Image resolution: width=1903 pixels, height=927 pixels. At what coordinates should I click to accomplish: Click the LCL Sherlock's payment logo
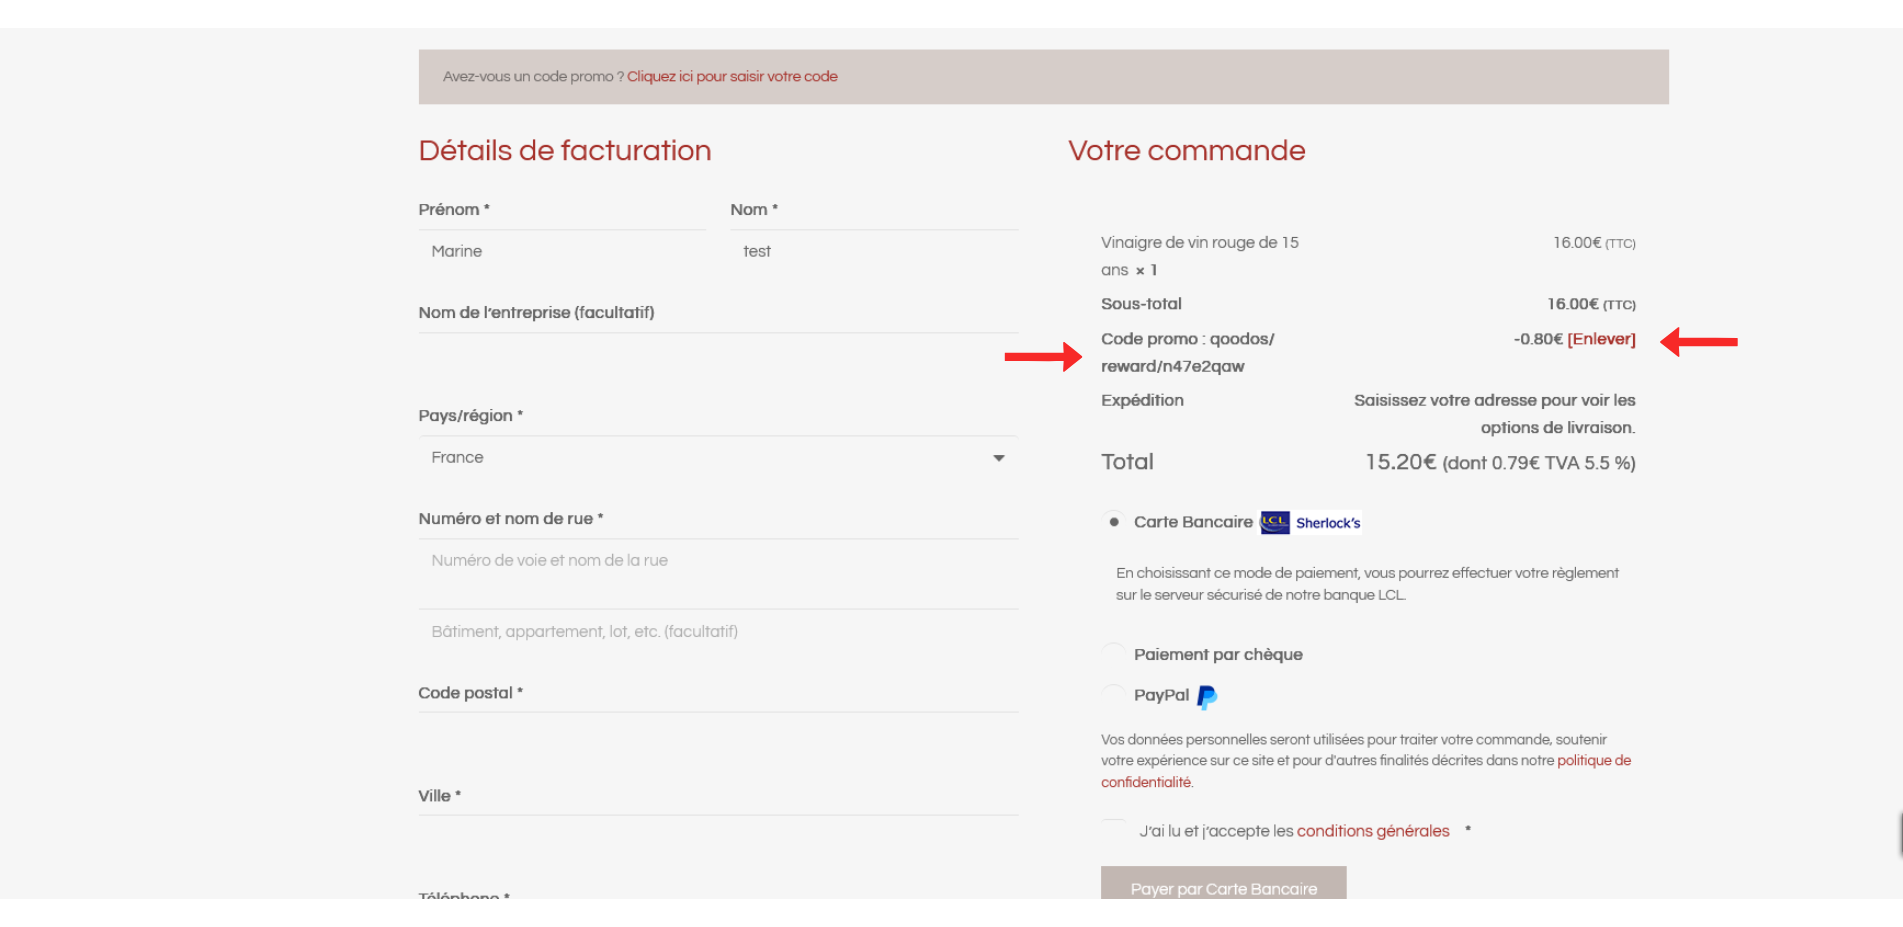click(1310, 522)
